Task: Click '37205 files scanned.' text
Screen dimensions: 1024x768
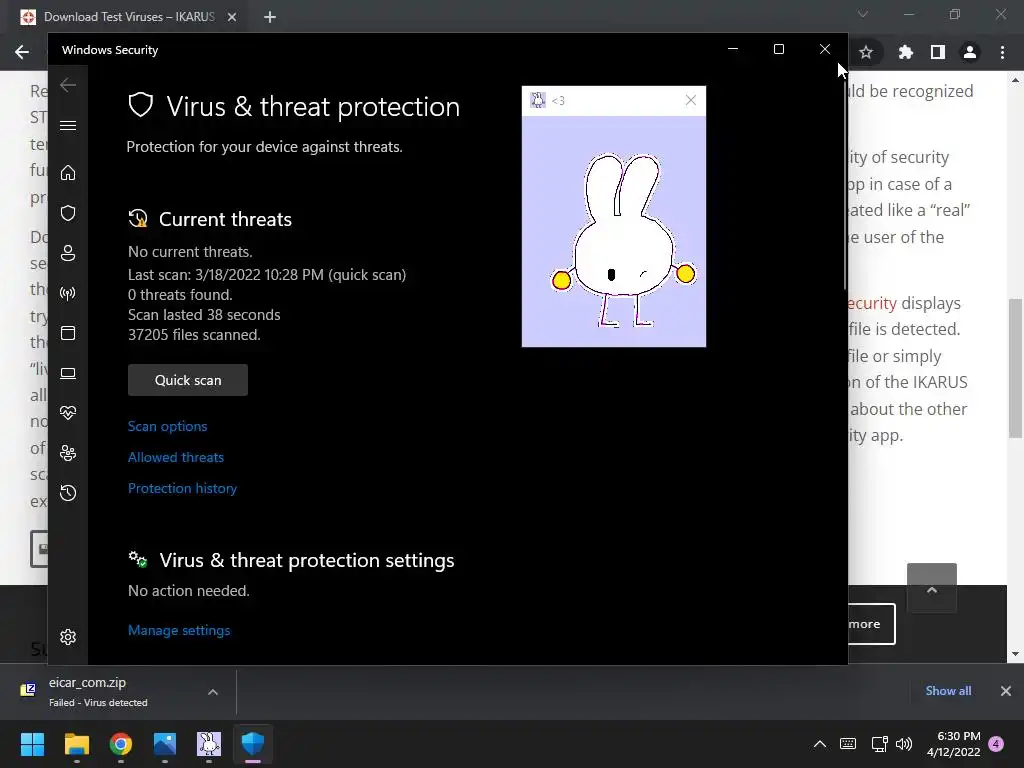Action: pos(194,335)
